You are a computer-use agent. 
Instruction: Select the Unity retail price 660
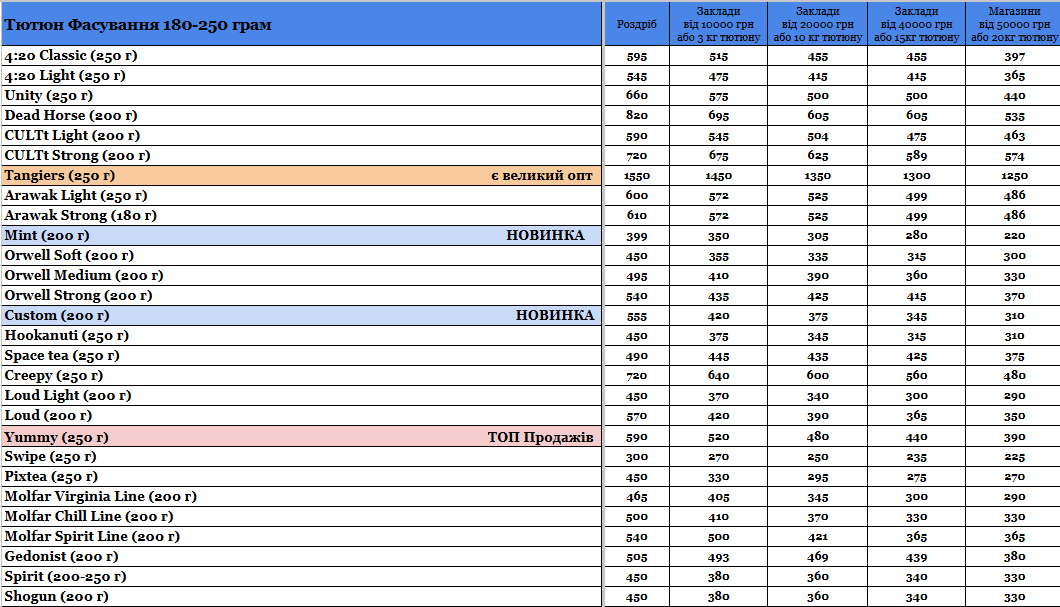637,96
